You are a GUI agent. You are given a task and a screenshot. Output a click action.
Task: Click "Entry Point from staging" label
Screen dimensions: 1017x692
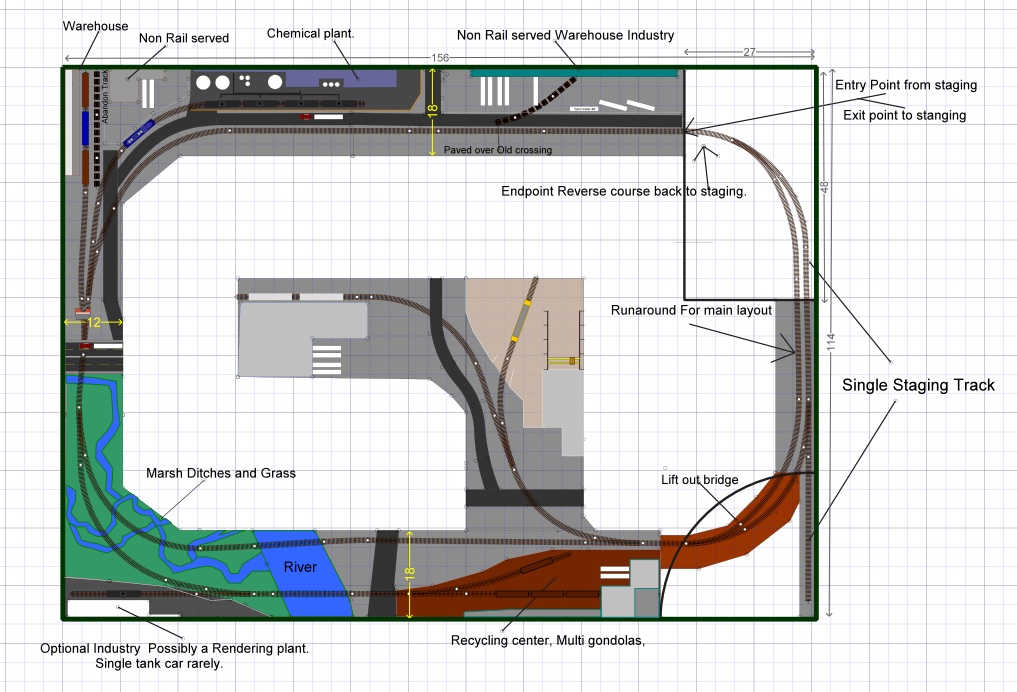906,85
